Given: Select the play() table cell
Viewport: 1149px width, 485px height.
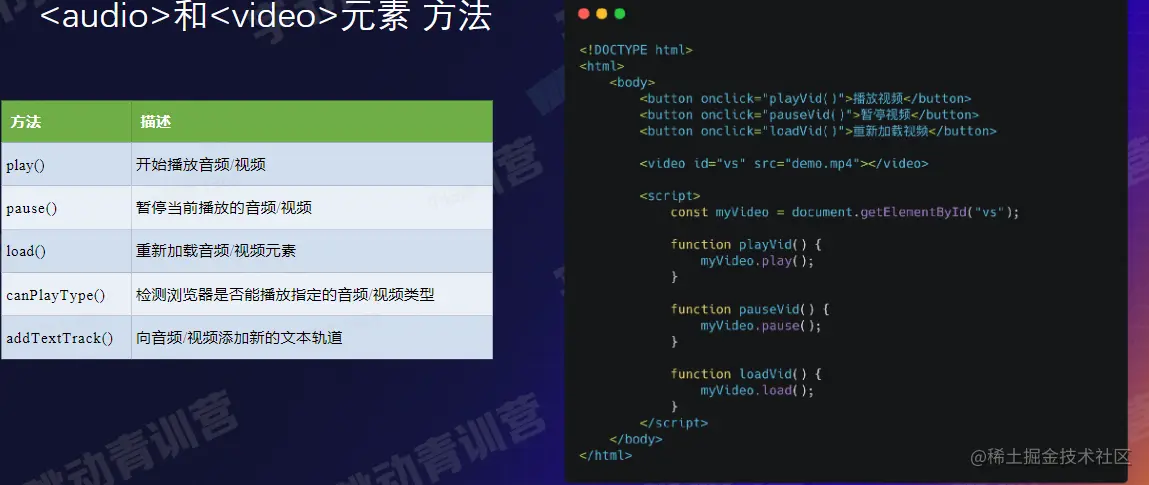Looking at the screenshot, I should click(67, 165).
